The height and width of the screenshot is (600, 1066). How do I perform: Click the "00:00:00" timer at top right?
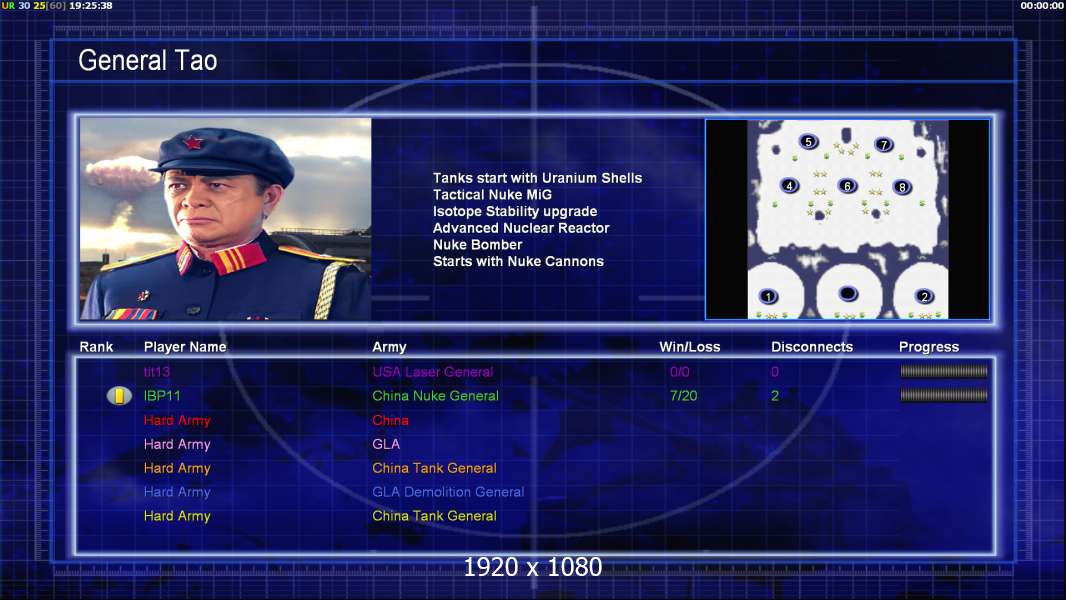[x=1042, y=5]
